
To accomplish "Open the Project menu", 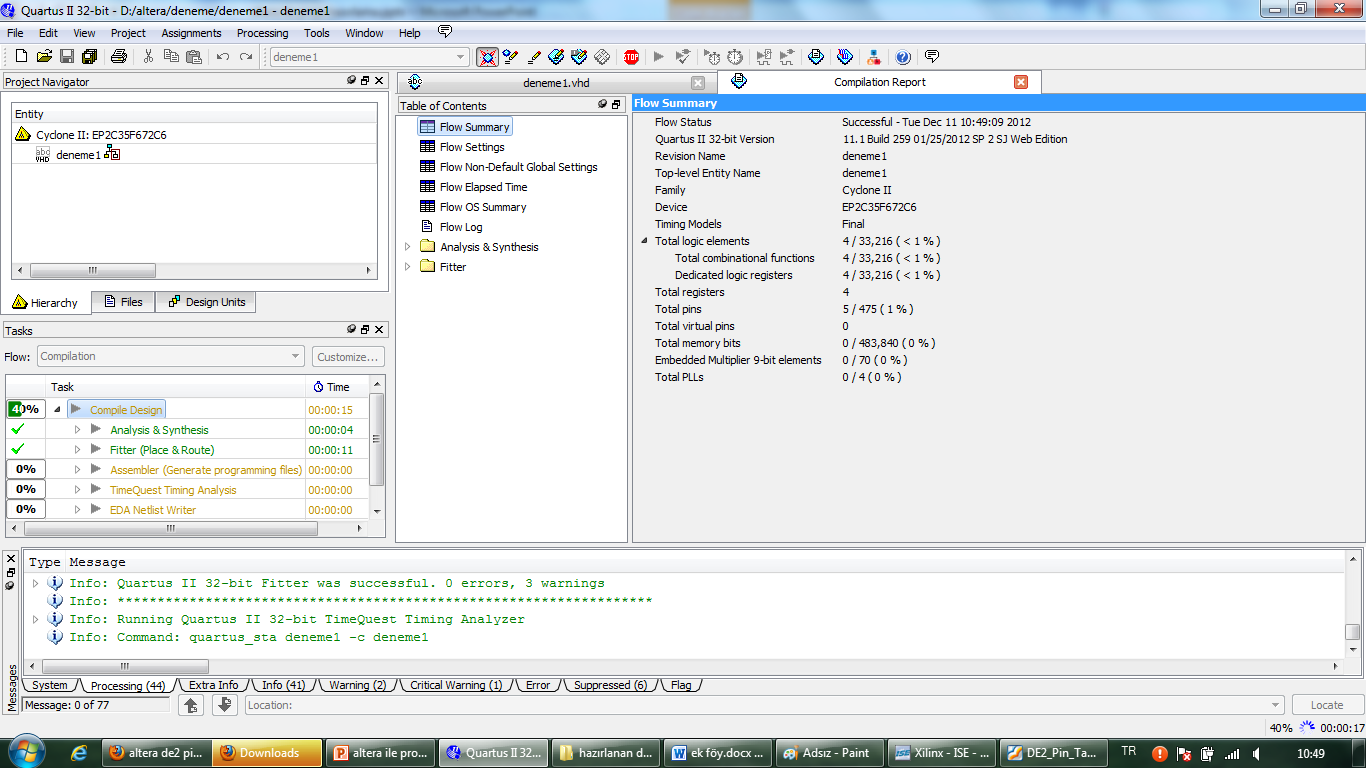I will (x=128, y=33).
